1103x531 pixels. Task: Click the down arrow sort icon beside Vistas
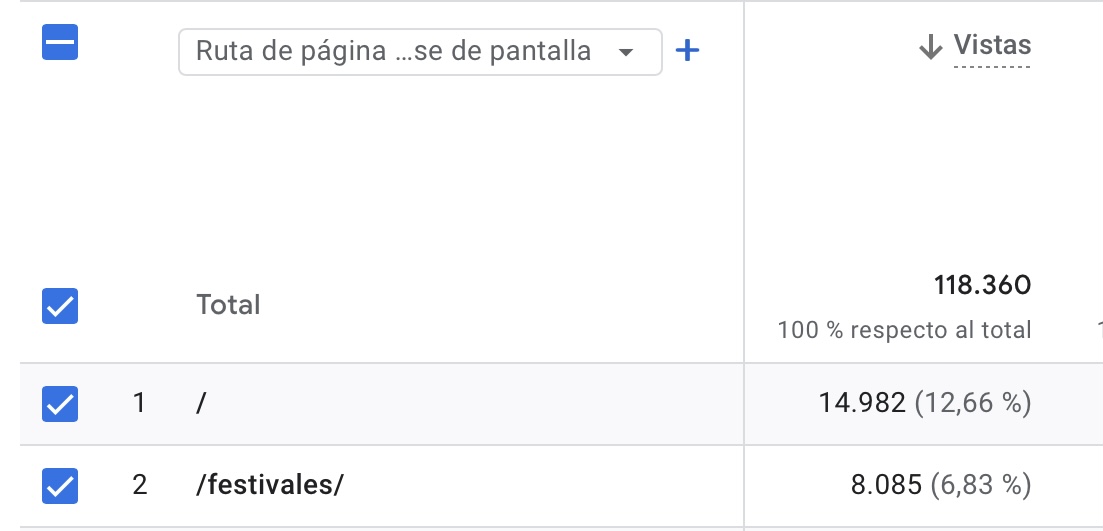click(931, 47)
